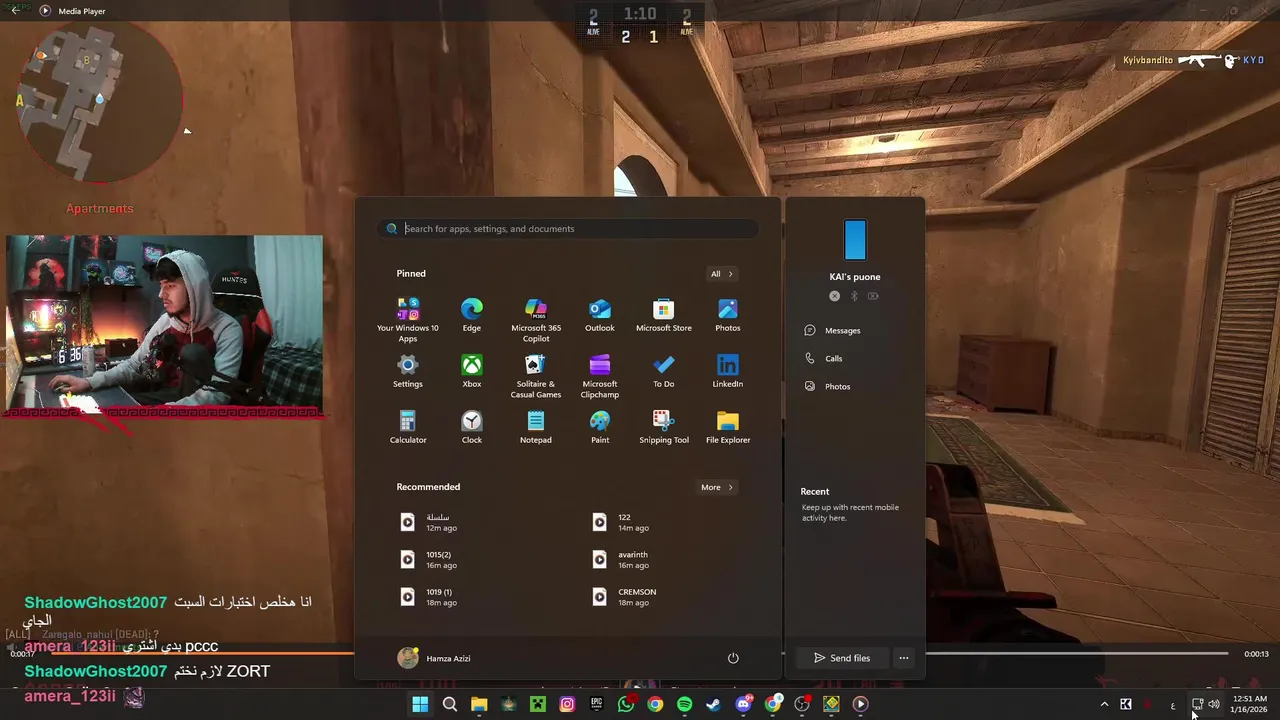This screenshot has height=720, width=1280.
Task: Open Microsoft Store pinned app
Action: click(x=664, y=315)
